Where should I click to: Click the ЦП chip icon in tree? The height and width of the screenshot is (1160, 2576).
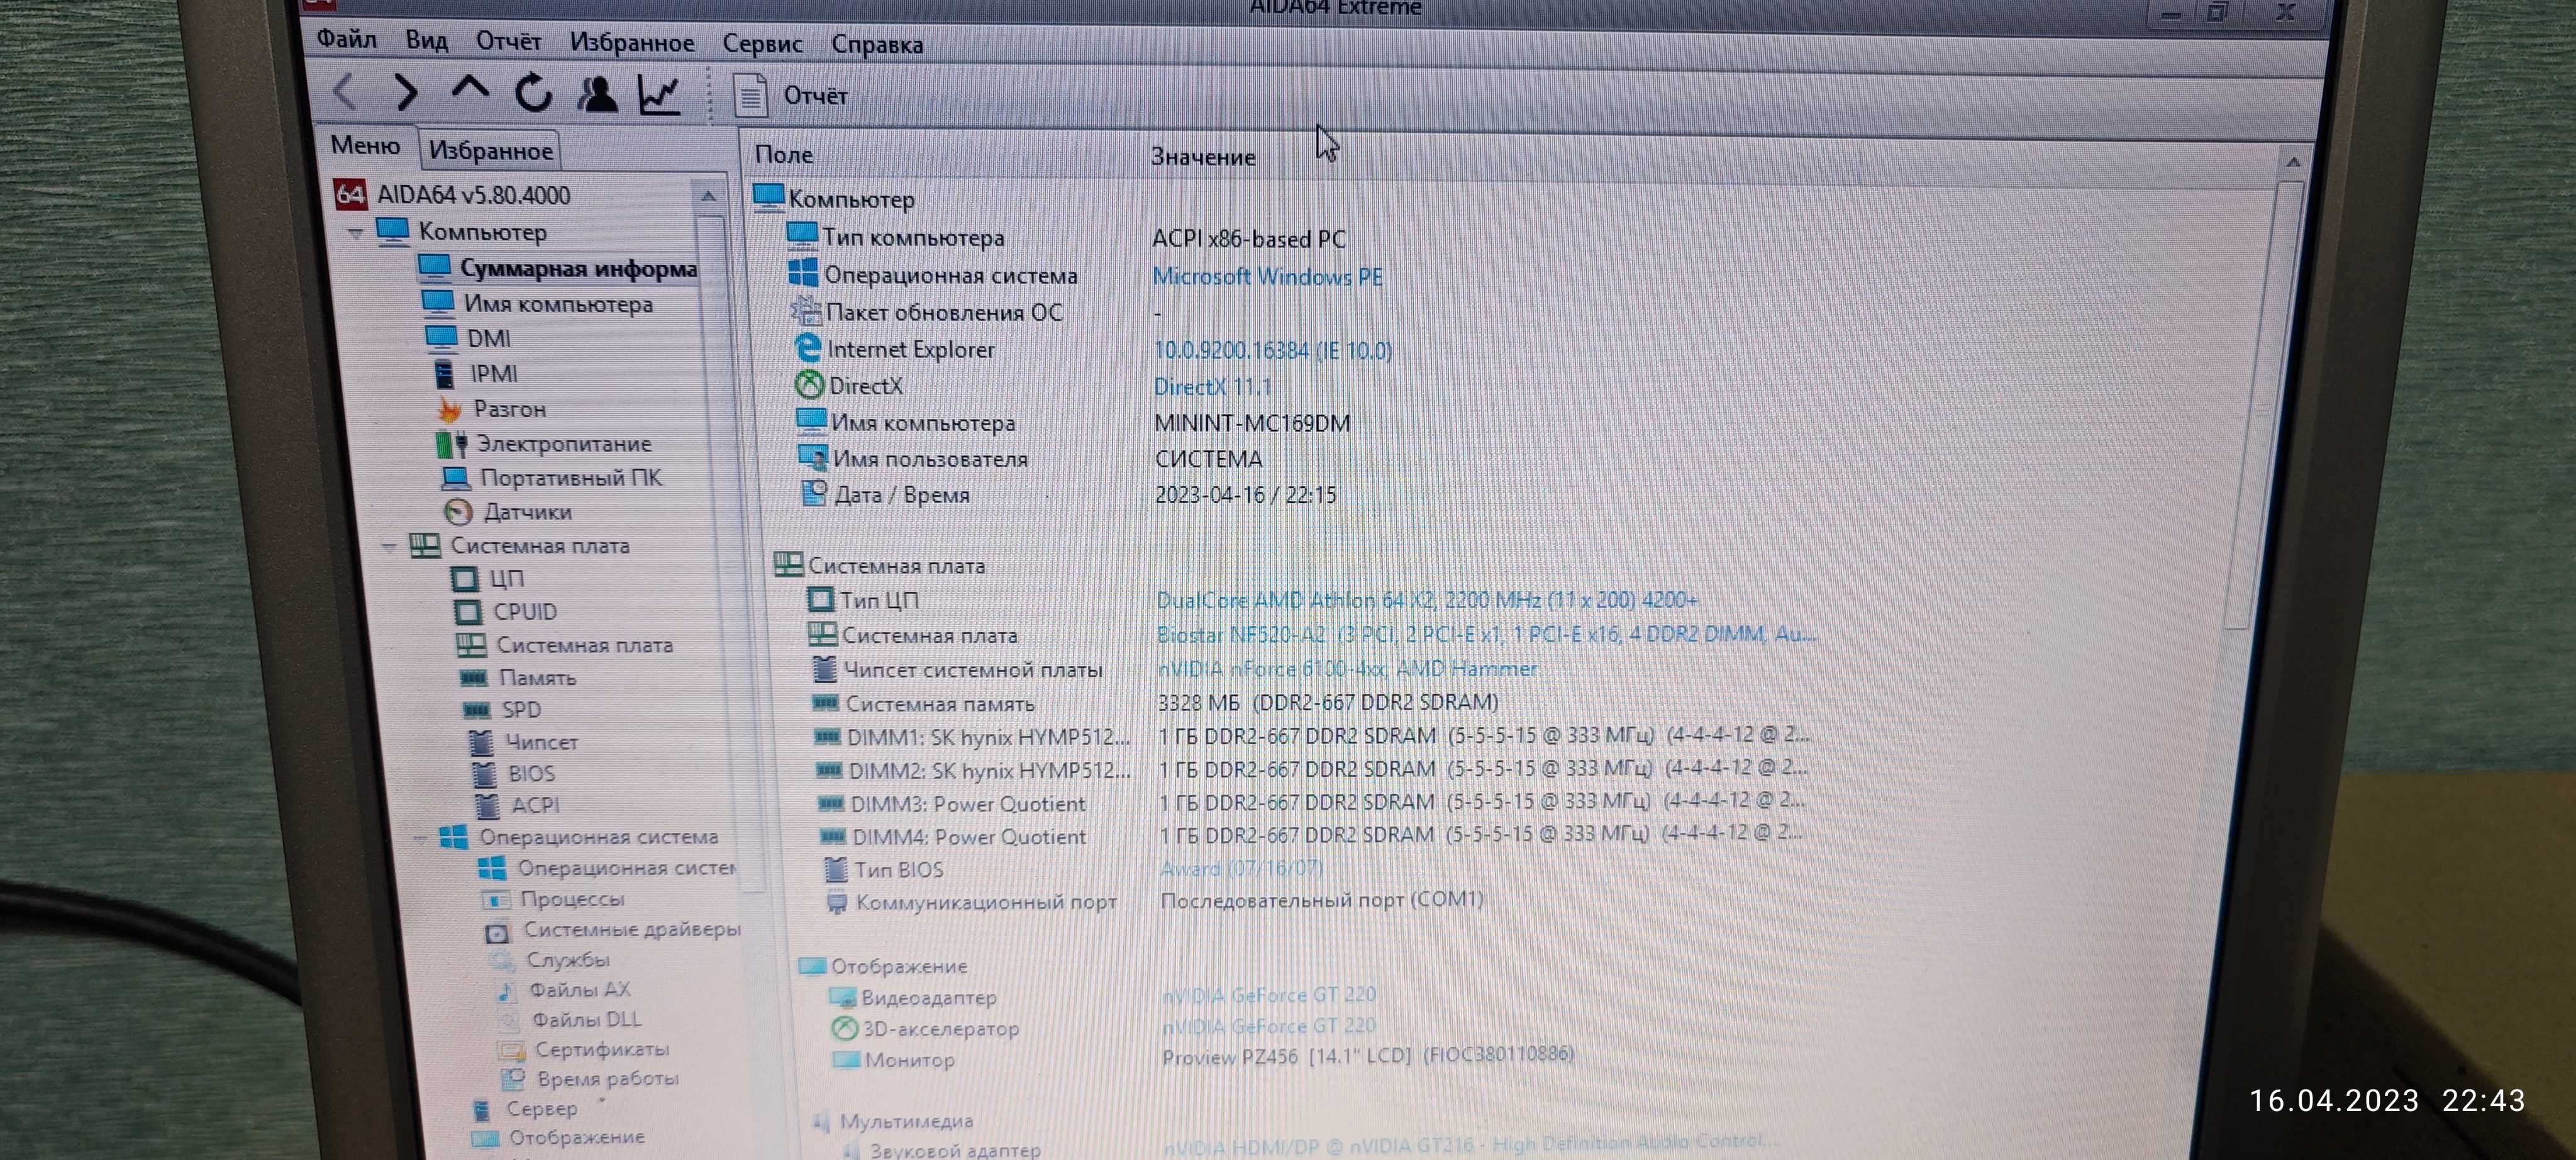click(x=464, y=579)
